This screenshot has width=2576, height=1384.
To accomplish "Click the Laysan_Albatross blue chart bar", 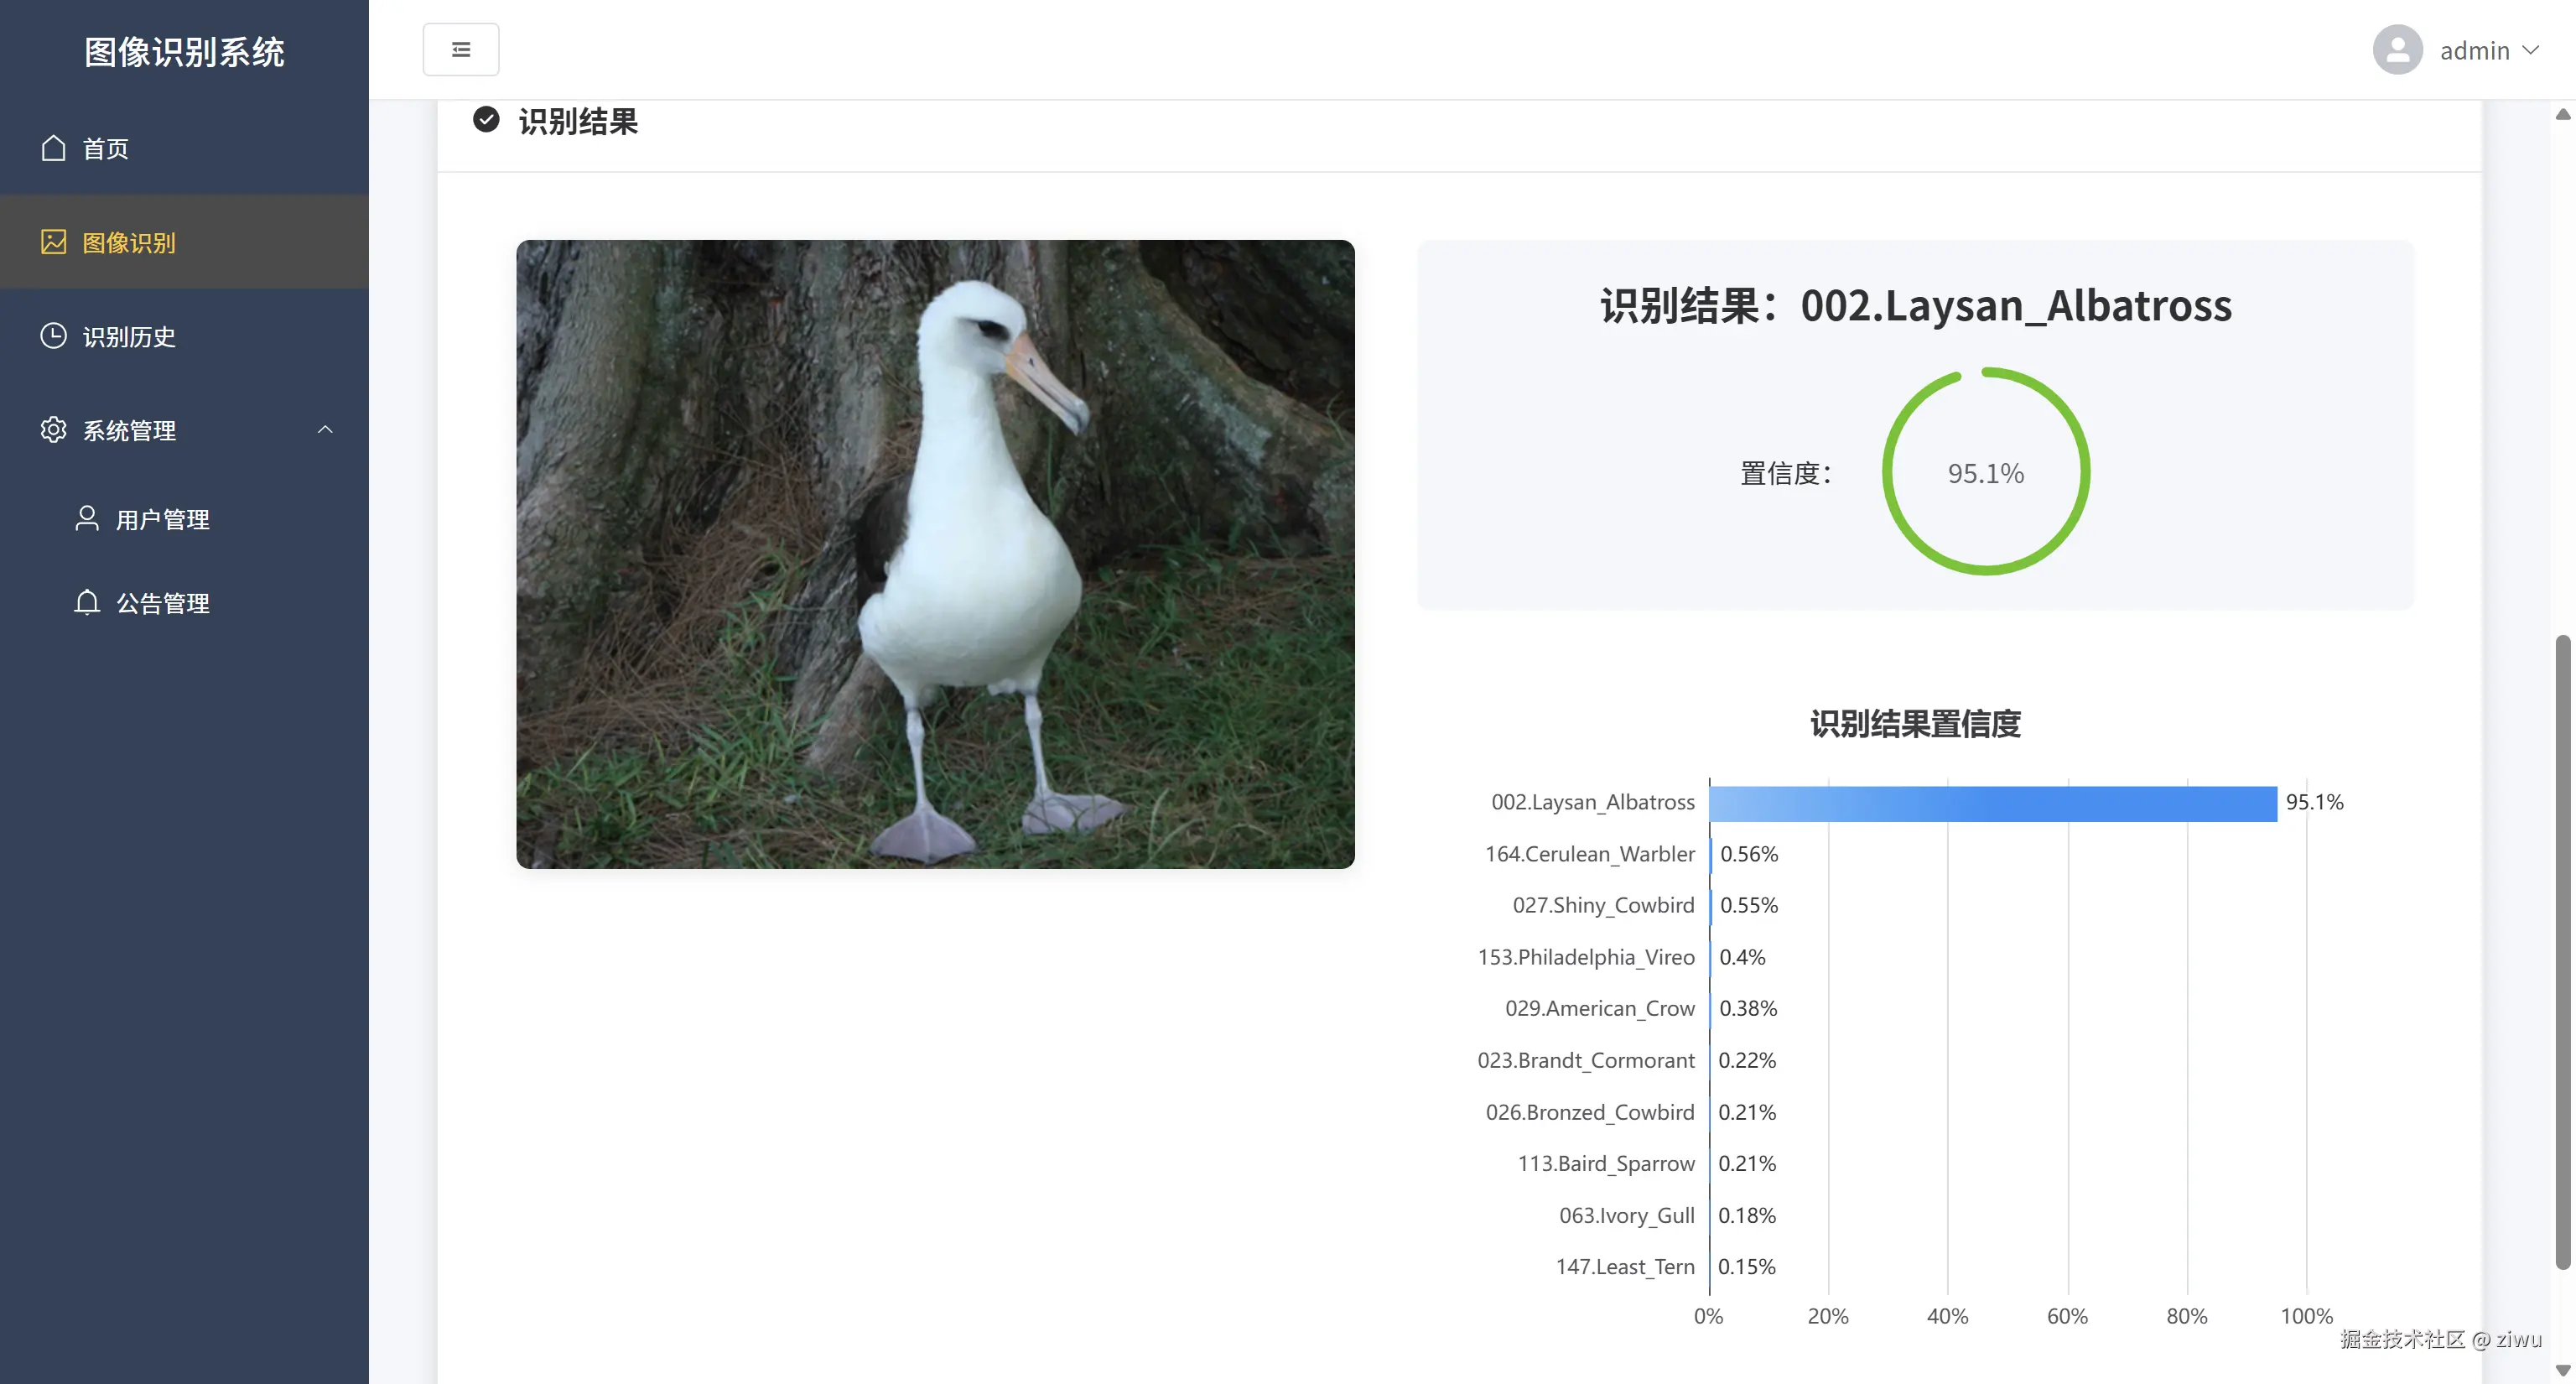I will pos(1992,804).
